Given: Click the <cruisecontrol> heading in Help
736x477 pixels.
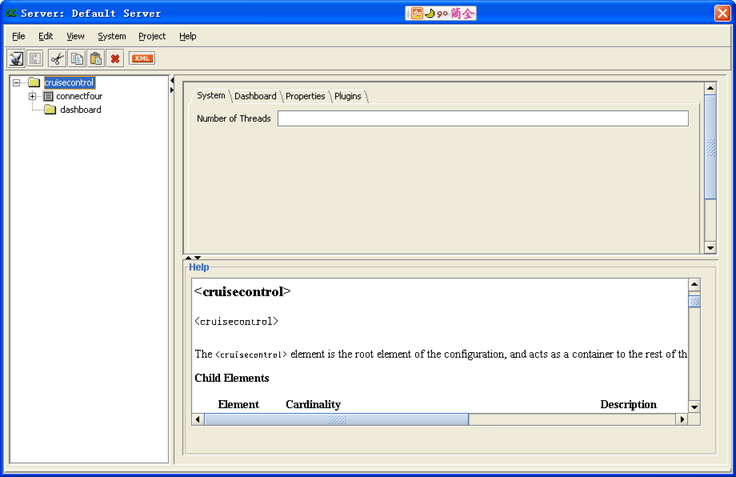Looking at the screenshot, I should click(242, 292).
